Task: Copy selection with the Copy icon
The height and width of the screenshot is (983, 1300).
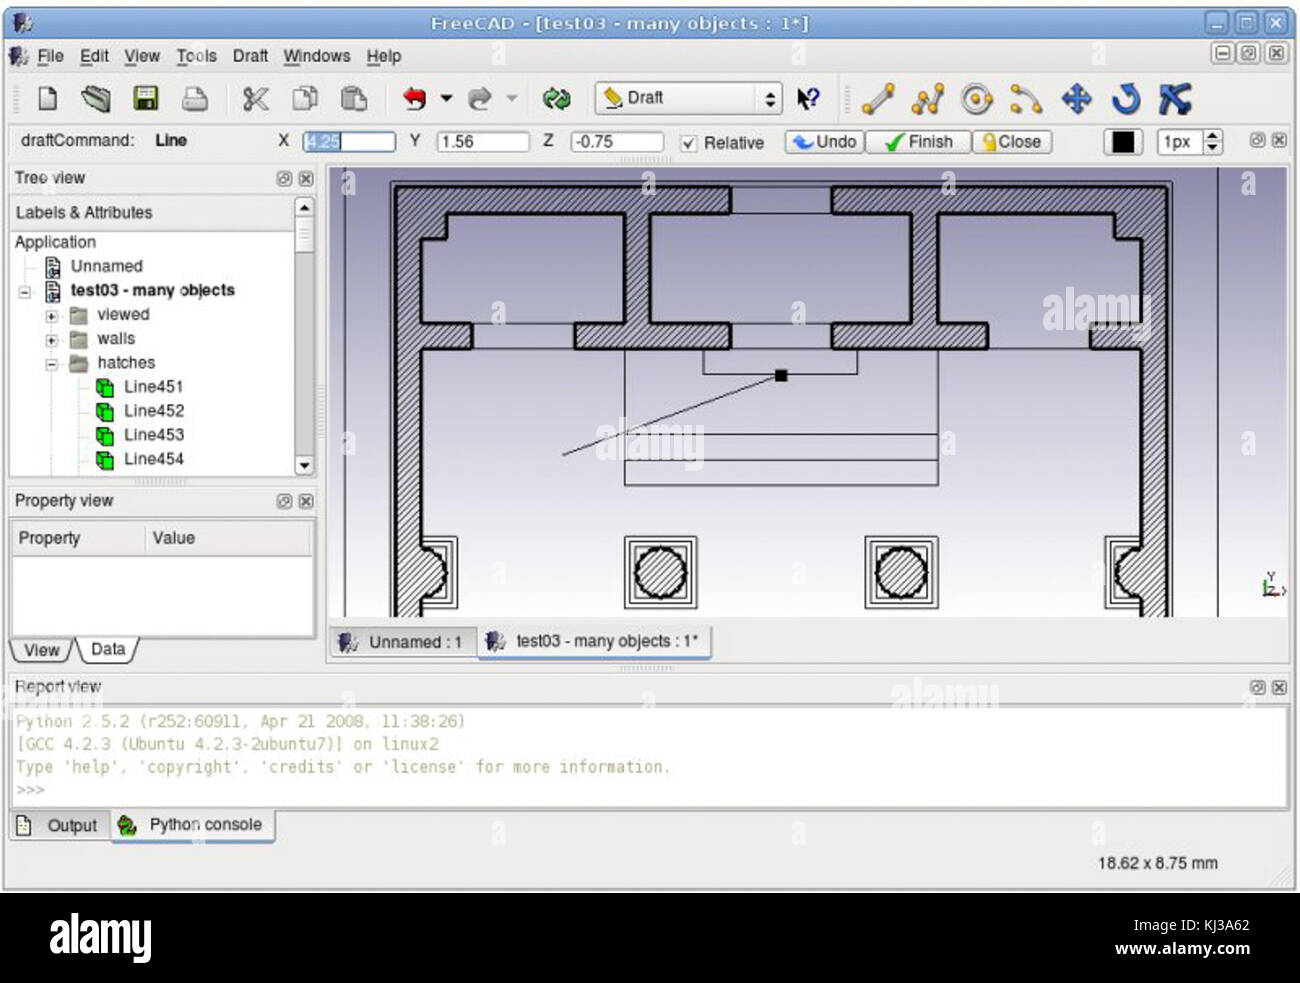Action: (x=305, y=98)
